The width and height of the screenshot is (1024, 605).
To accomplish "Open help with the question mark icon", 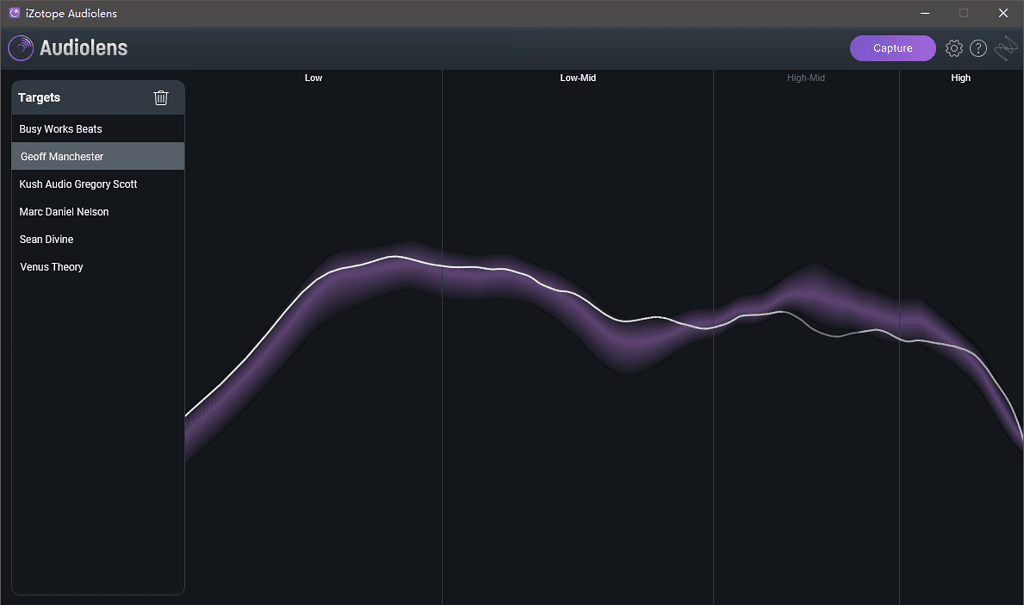I will (979, 48).
